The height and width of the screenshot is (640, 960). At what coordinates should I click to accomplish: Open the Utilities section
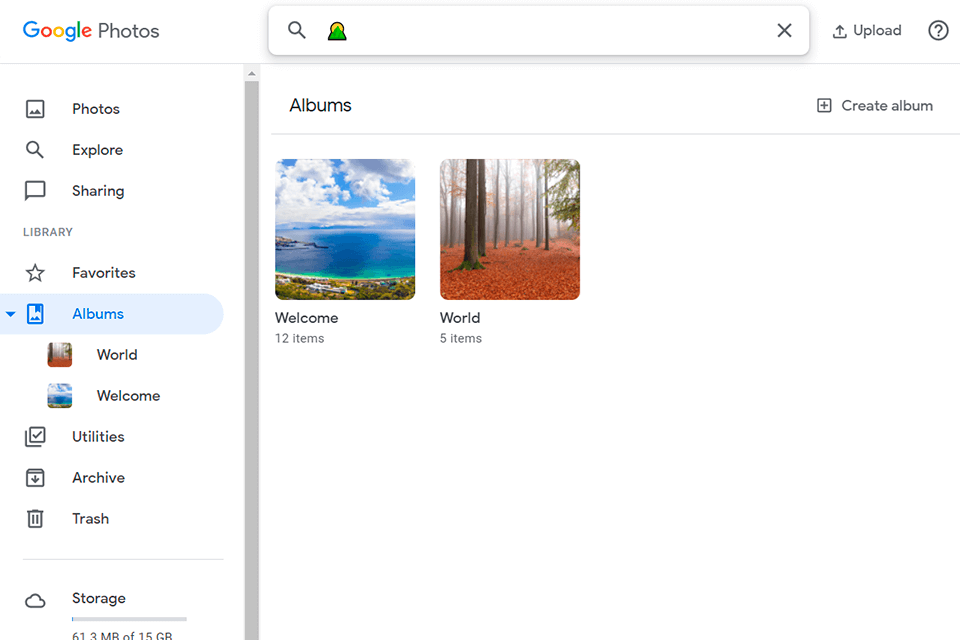99,437
